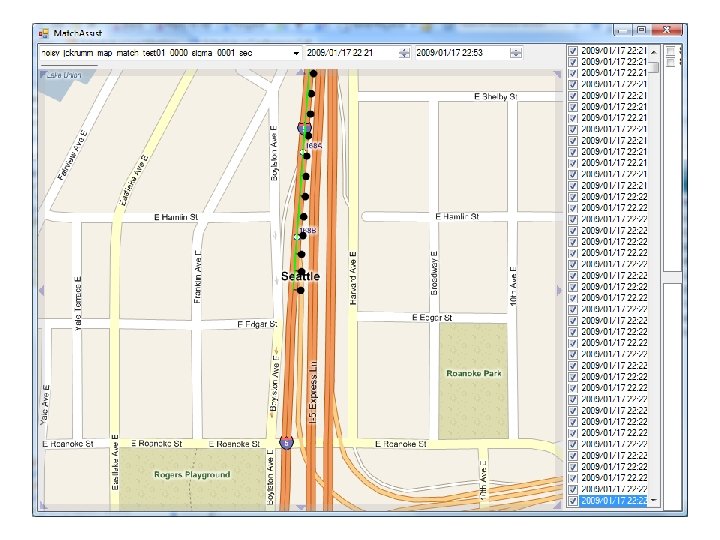Click the timestamp list scroll down arrow
The image size is (720, 540).
click(x=654, y=501)
